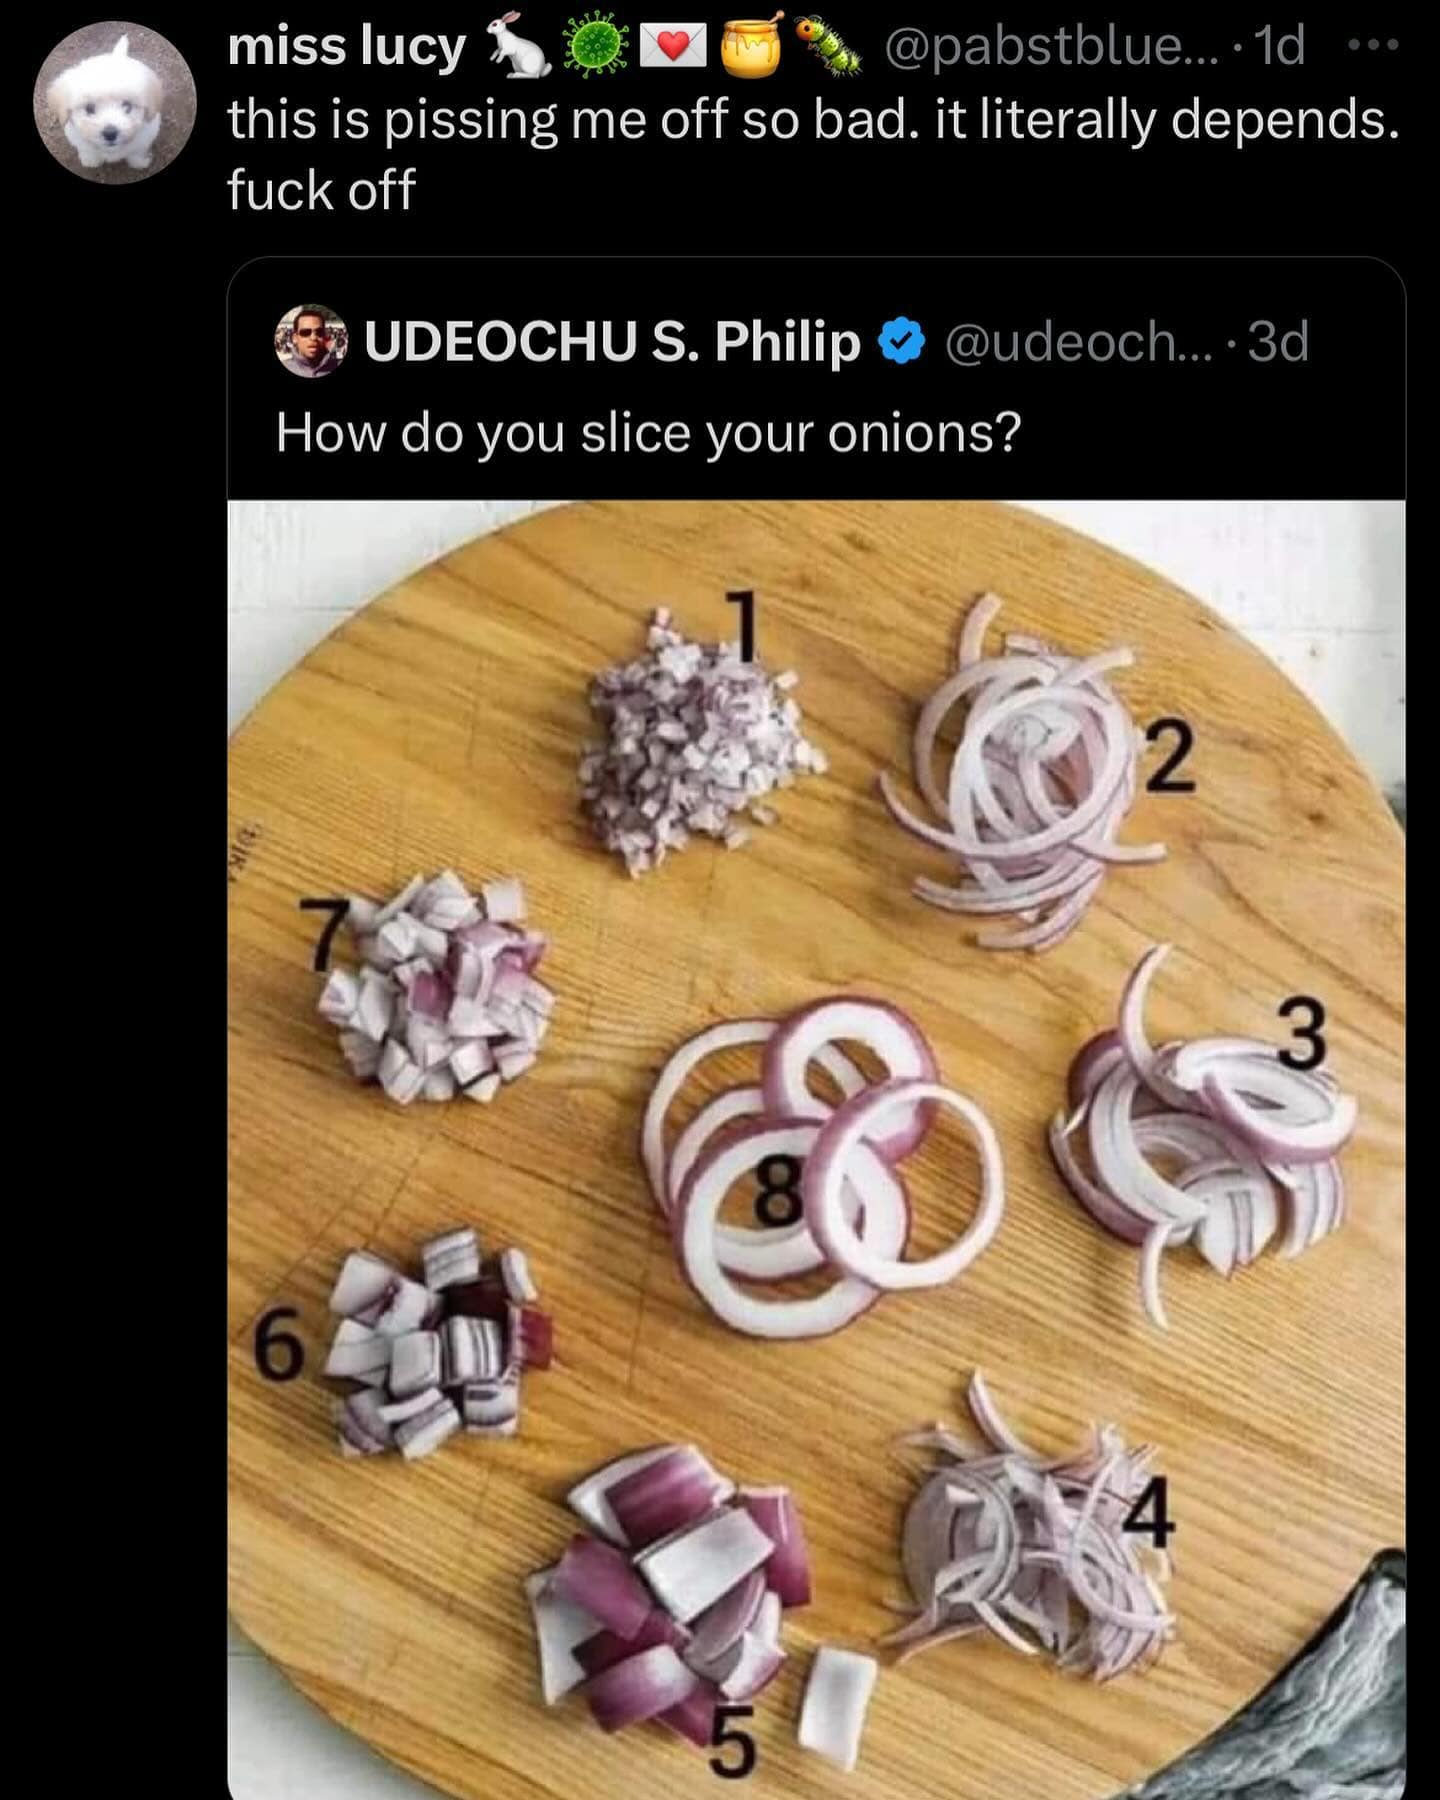The image size is (1440, 1800).
Task: Open UDEOCHU S. Philip's profile name
Action: 612,342
